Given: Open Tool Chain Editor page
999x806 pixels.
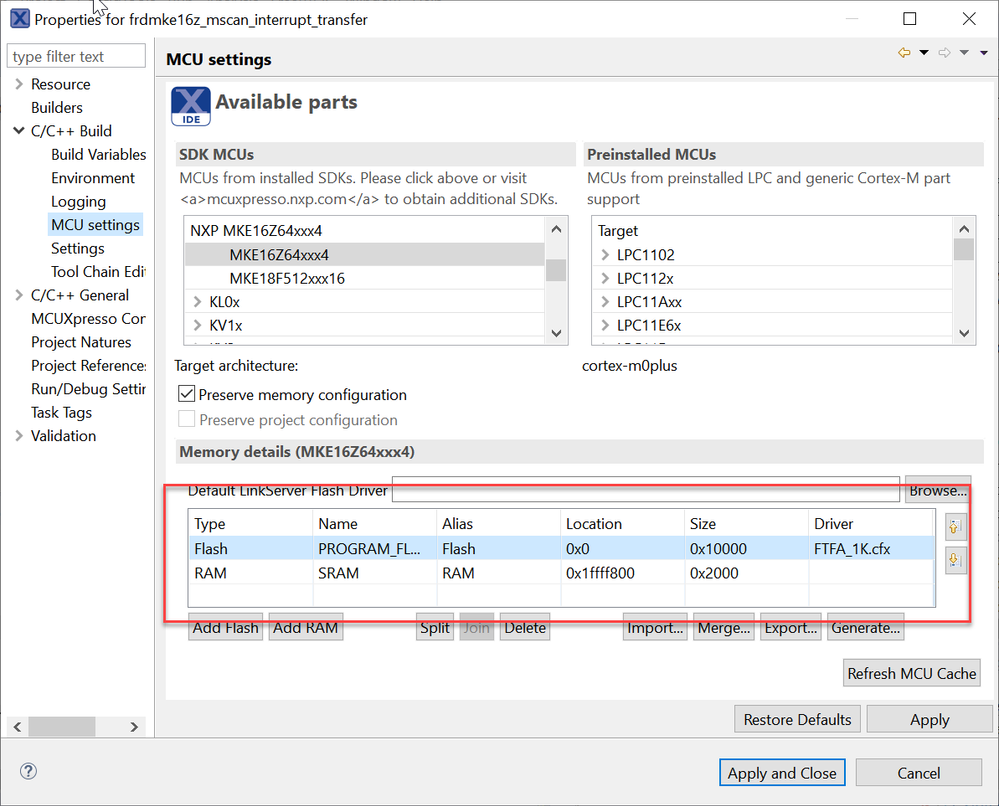Looking at the screenshot, I should tap(99, 272).
